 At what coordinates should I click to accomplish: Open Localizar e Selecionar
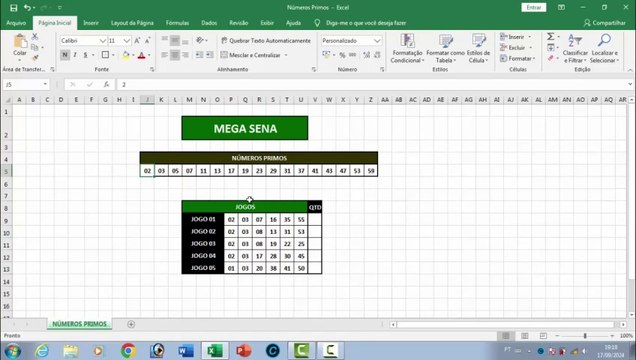[x=604, y=48]
